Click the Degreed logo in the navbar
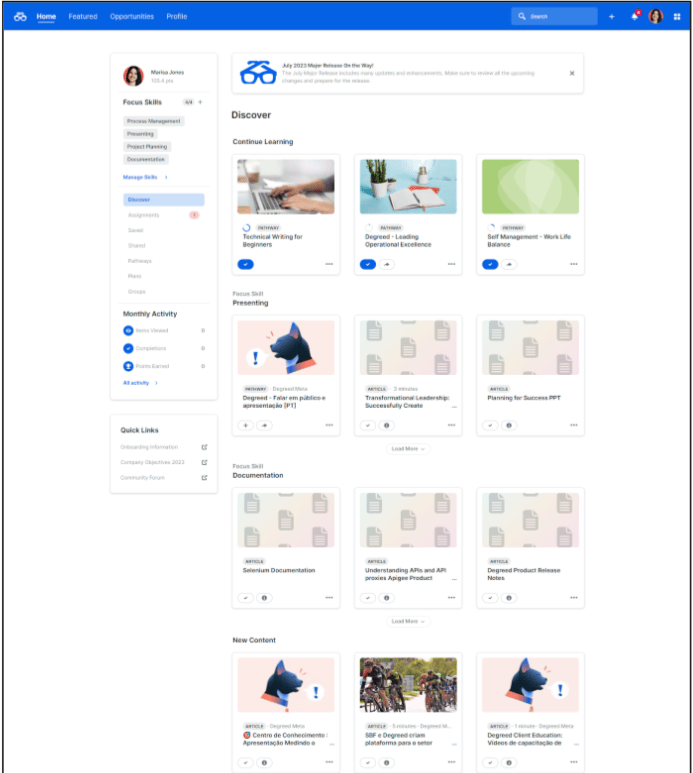 tap(20, 16)
